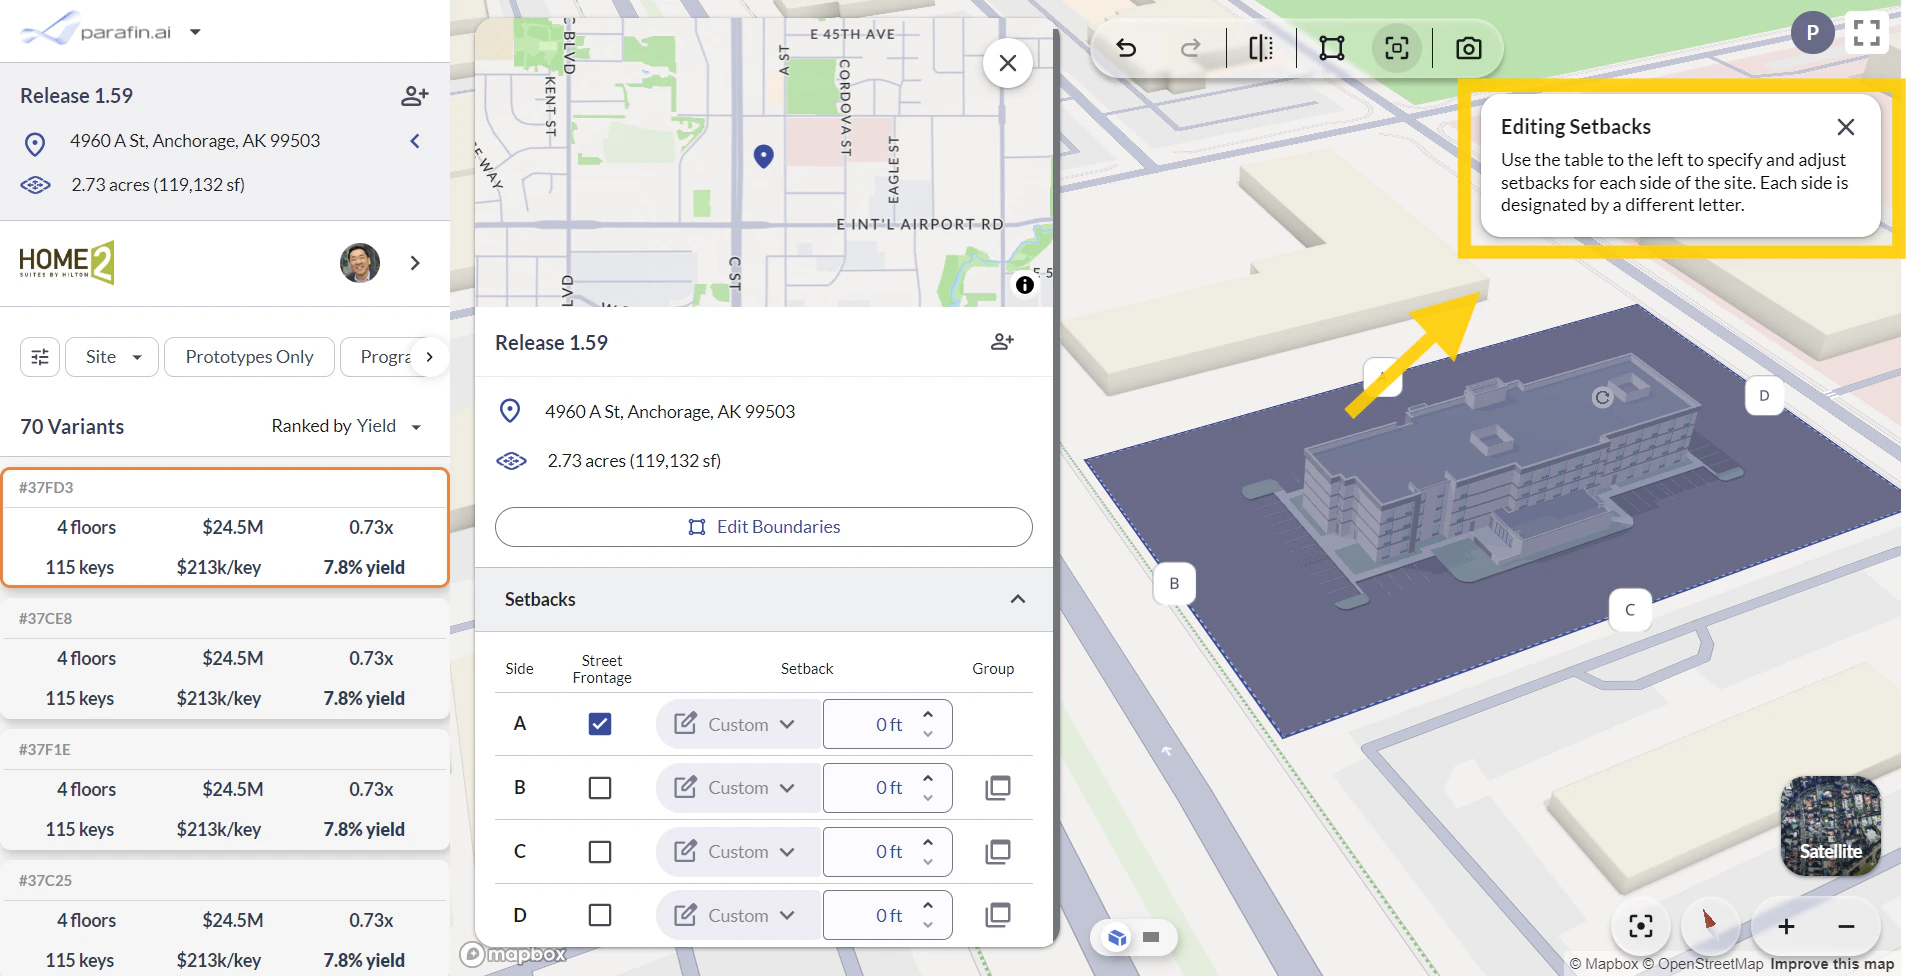
Task: Enable street frontage for side D
Action: (599, 915)
